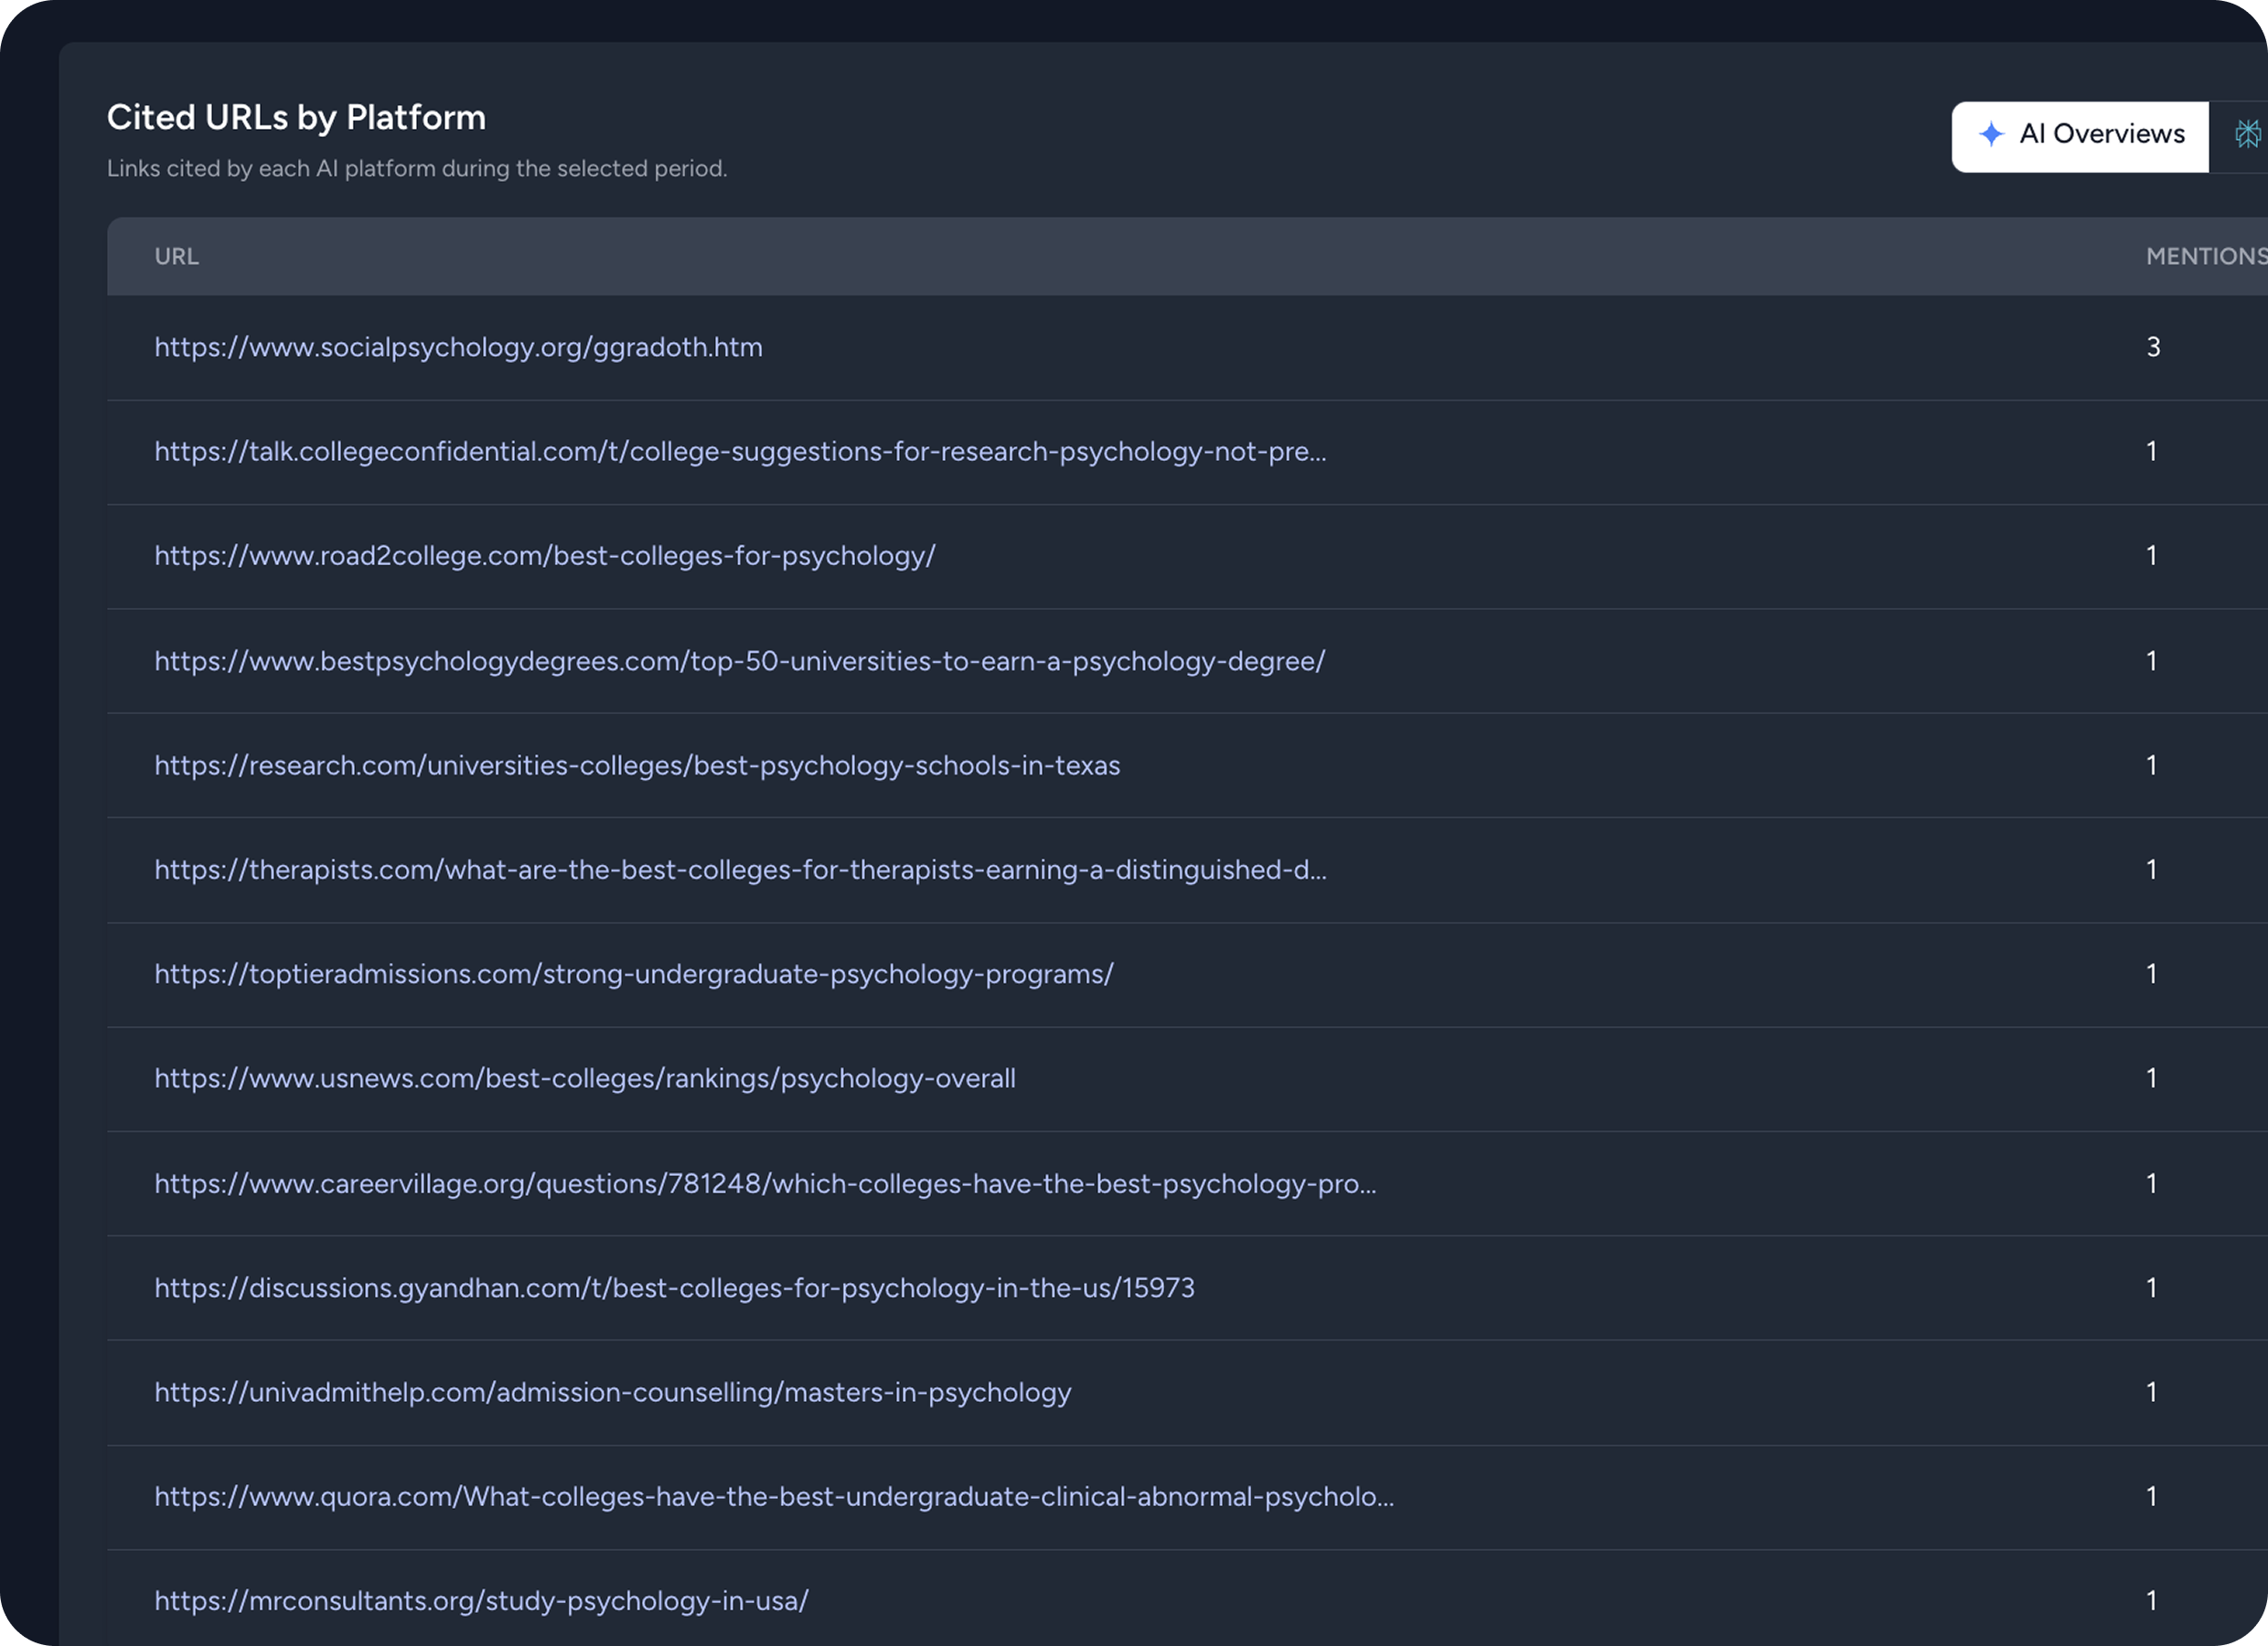Visit the road2college.com best colleges link
Screen dimensions: 2268x1646
pyautogui.click(x=545, y=556)
